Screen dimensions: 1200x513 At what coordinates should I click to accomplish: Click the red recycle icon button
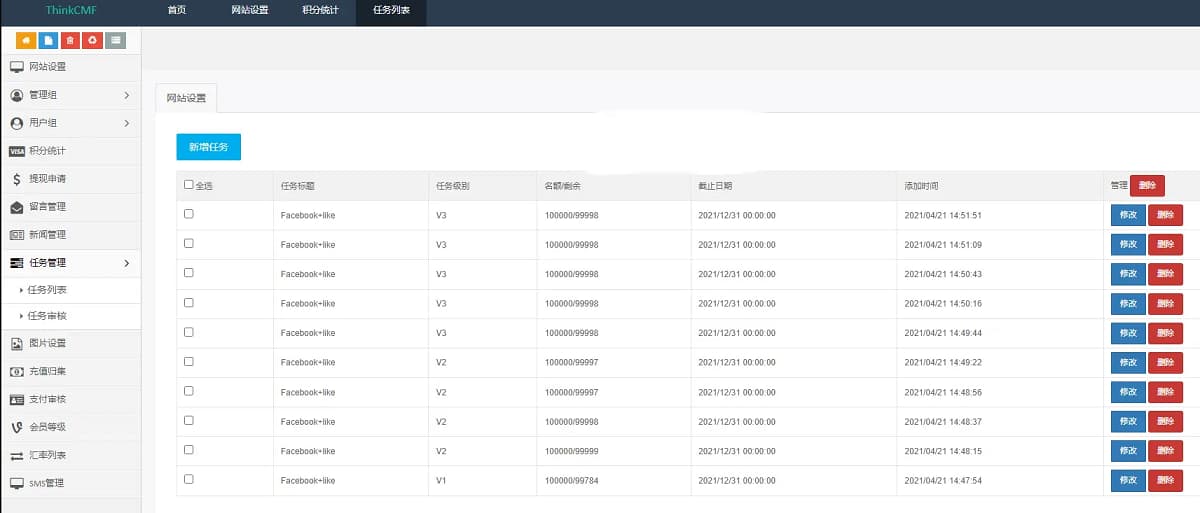point(93,41)
